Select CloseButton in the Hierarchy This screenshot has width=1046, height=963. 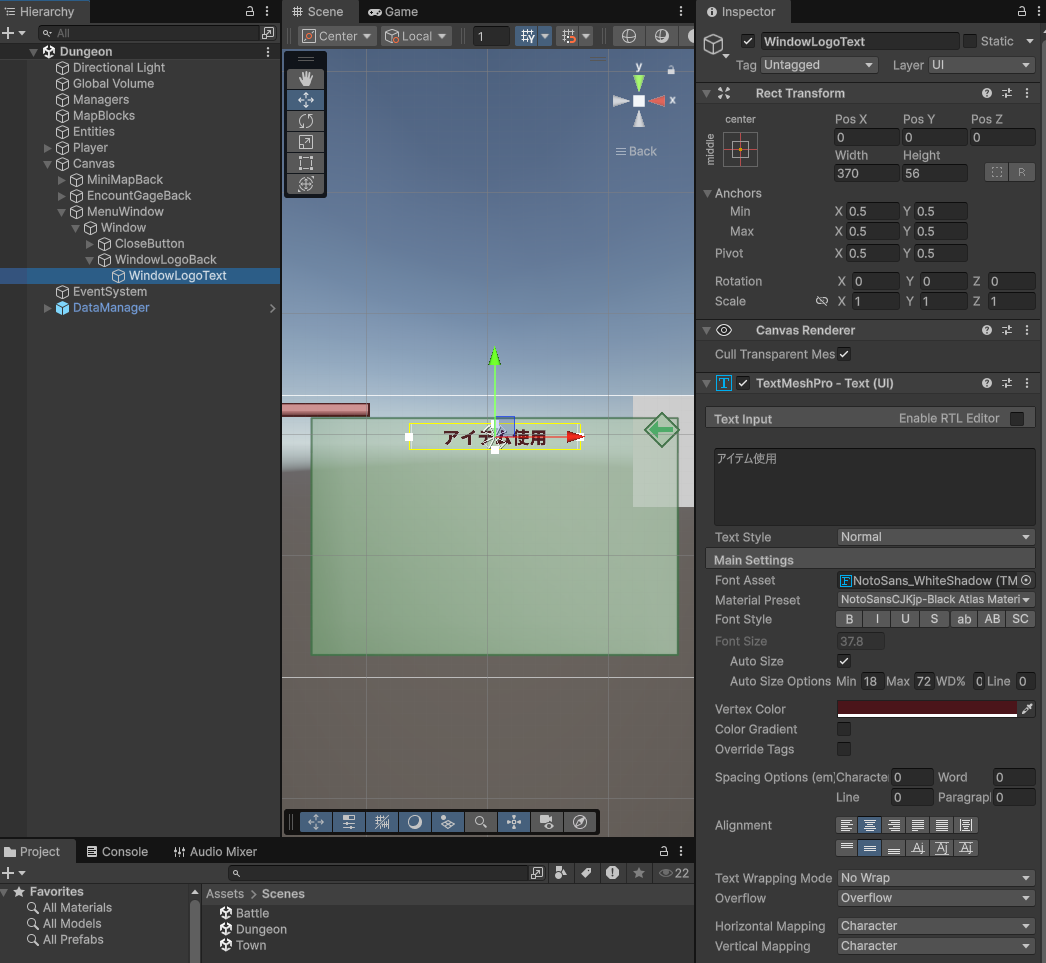click(x=149, y=244)
